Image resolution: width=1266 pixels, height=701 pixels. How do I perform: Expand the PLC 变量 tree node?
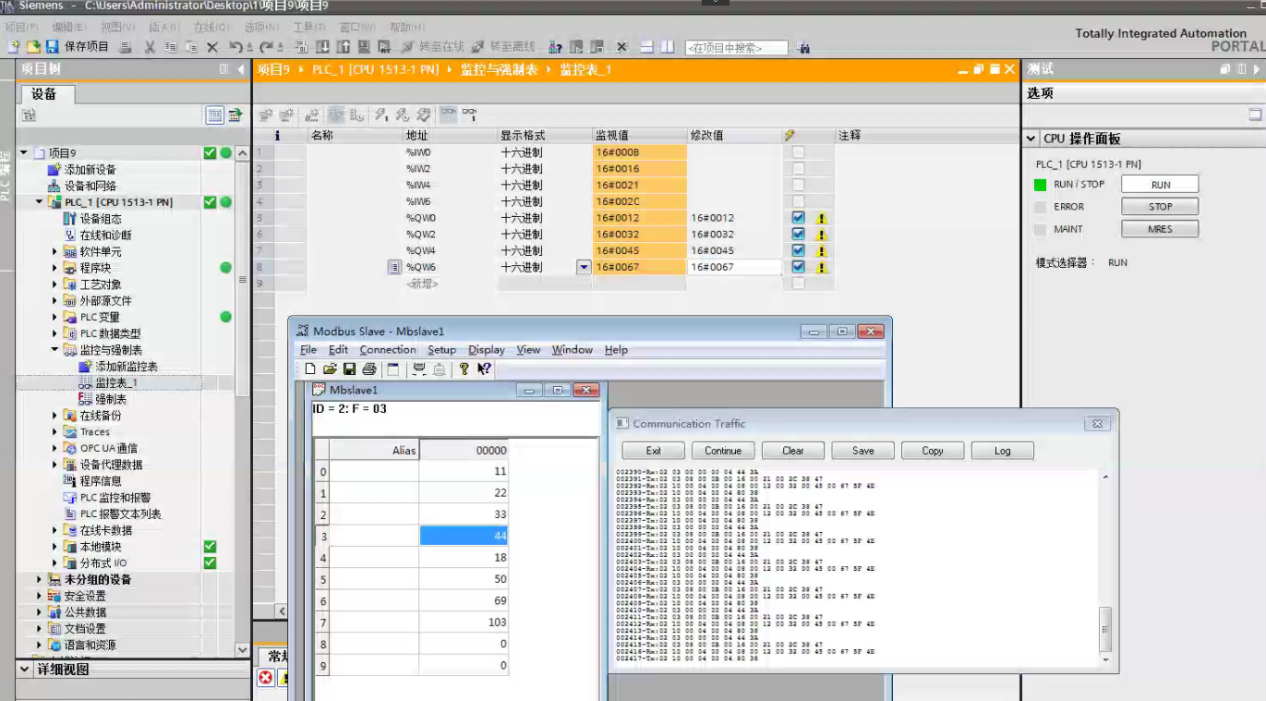click(56, 317)
